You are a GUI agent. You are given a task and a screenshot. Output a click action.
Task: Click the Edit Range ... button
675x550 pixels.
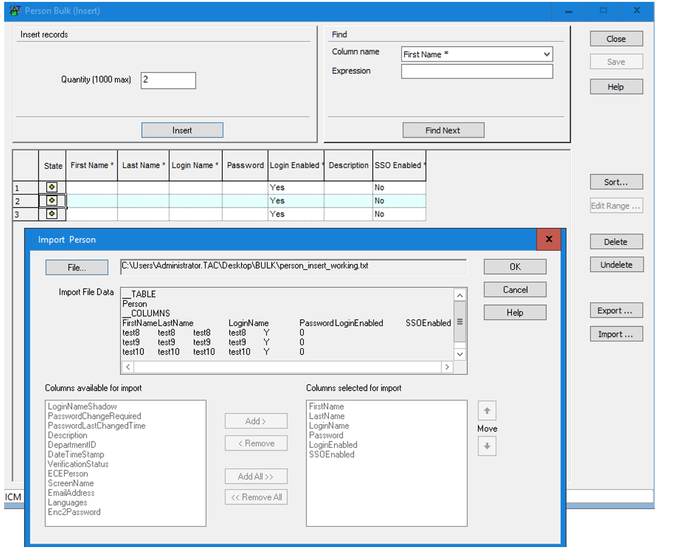[x=616, y=206]
